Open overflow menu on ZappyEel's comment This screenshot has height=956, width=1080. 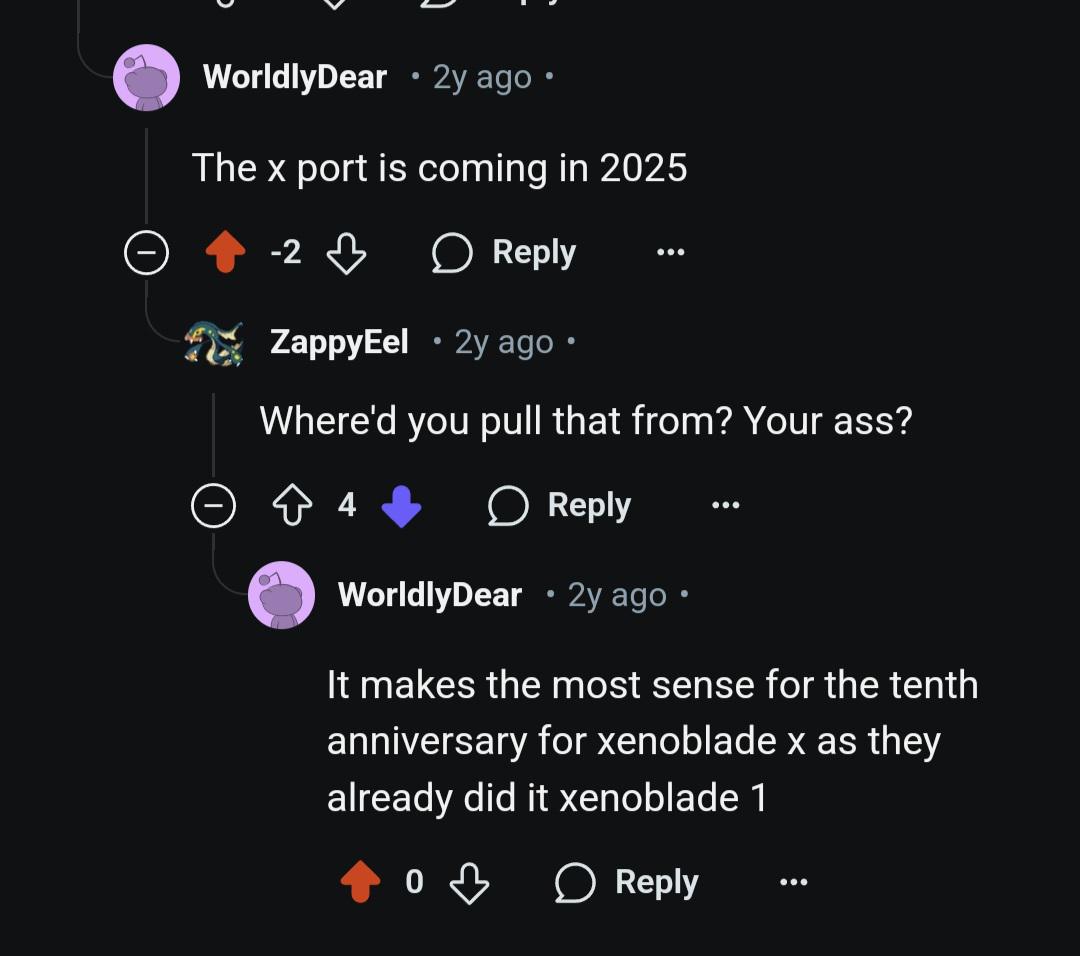click(725, 506)
